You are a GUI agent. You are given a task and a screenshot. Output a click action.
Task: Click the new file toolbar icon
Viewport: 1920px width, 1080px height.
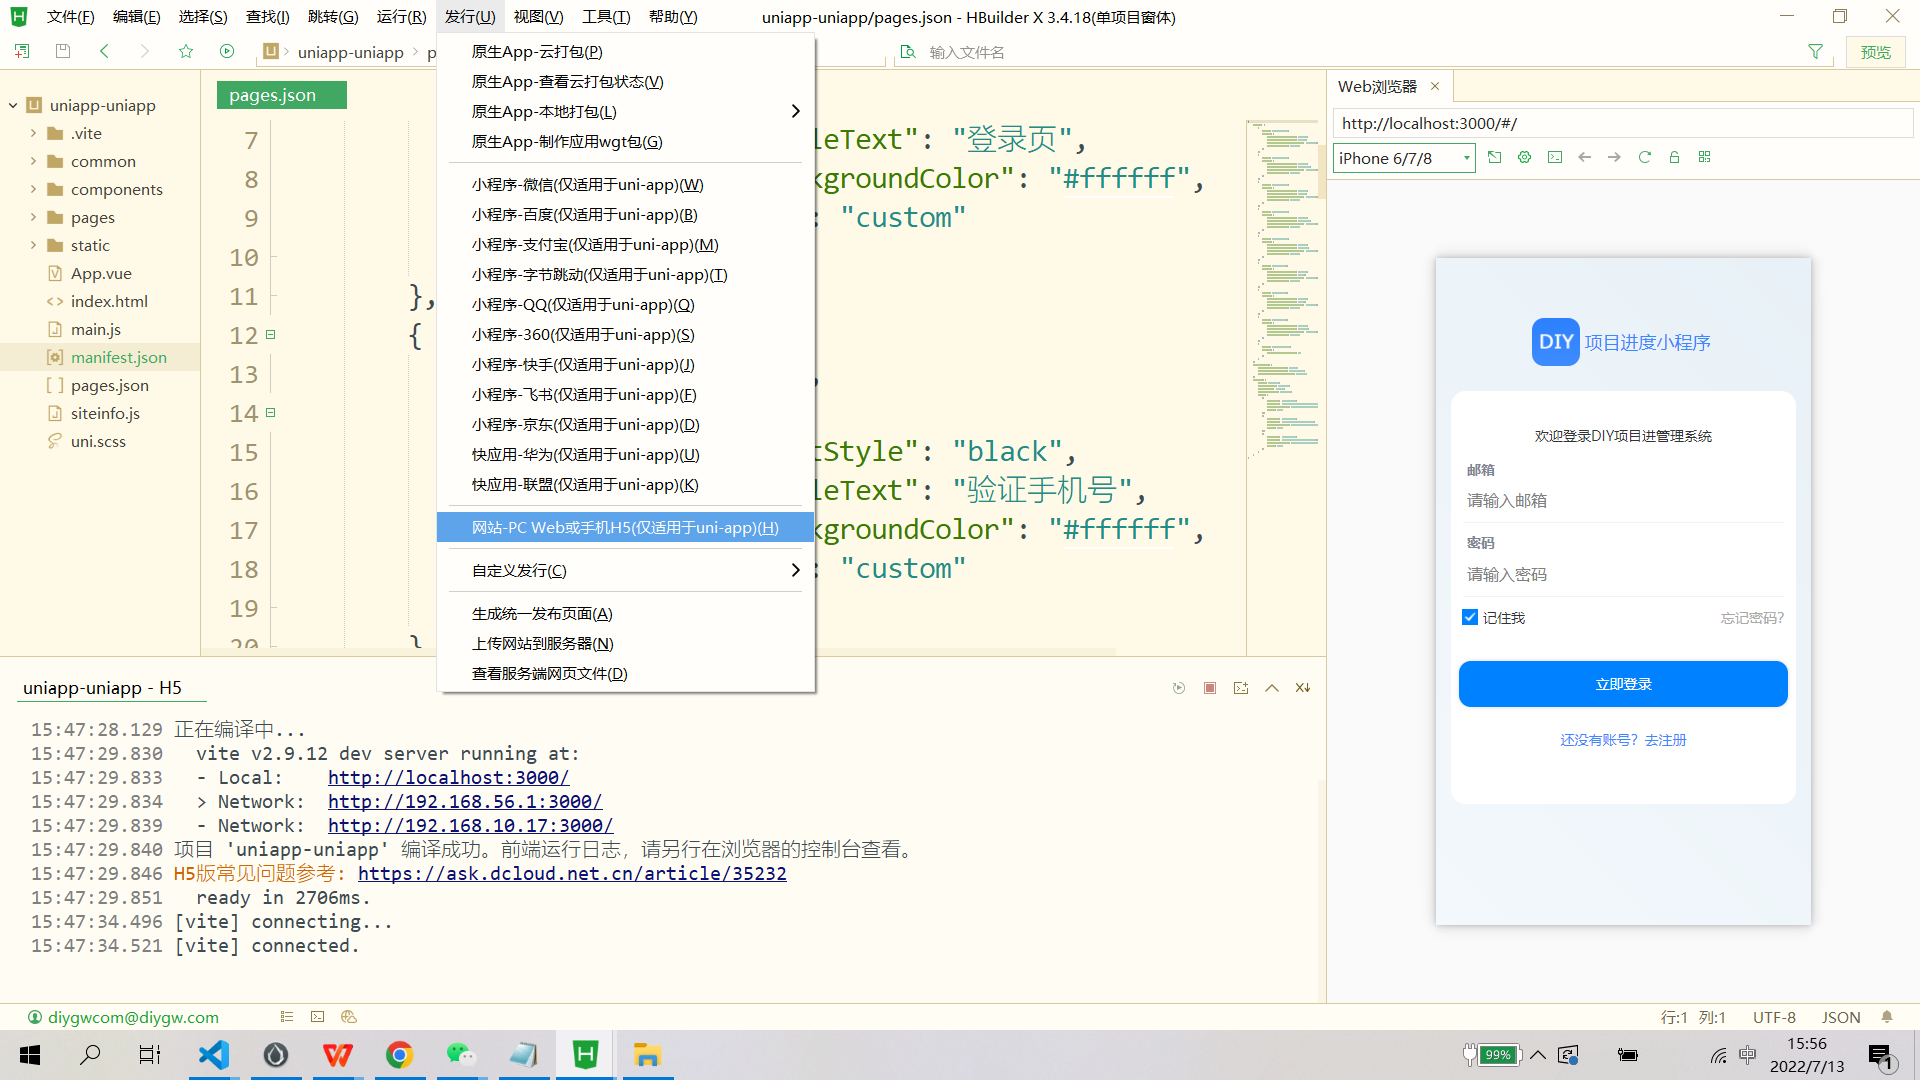[22, 51]
